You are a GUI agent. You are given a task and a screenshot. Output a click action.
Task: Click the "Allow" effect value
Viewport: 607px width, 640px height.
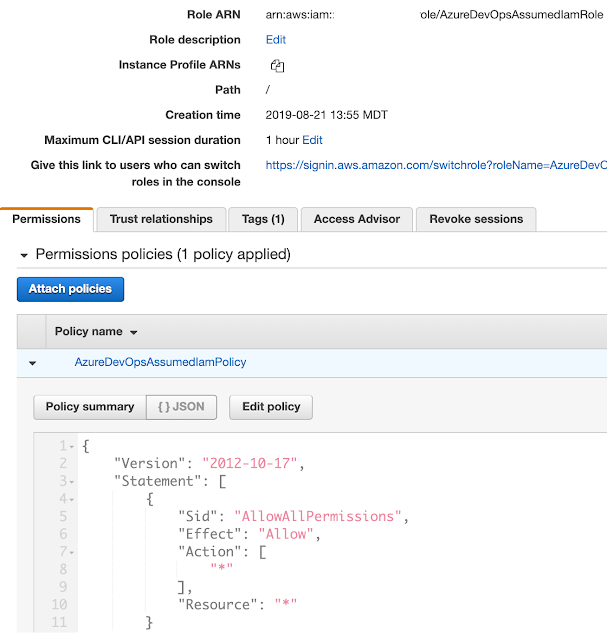coord(286,534)
